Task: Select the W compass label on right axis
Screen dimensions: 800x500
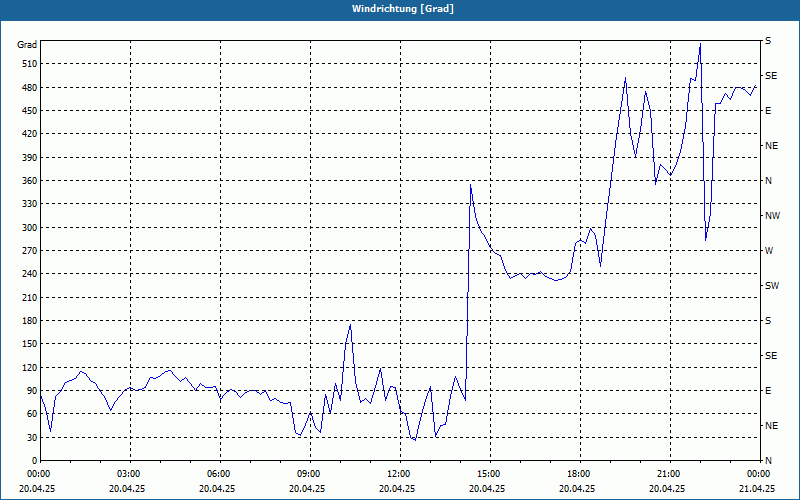Action: pos(769,251)
